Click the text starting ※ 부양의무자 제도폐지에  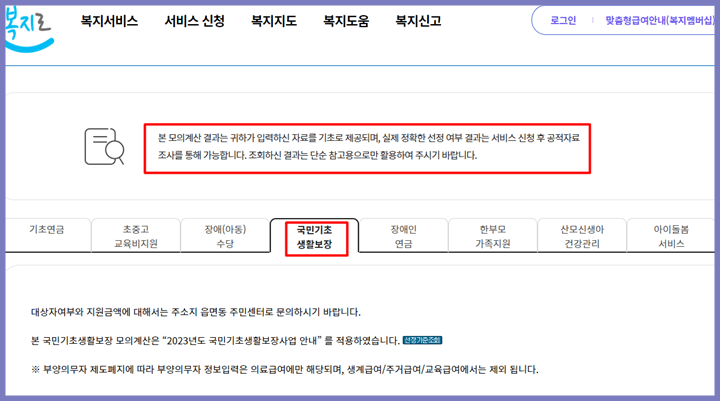point(285,369)
